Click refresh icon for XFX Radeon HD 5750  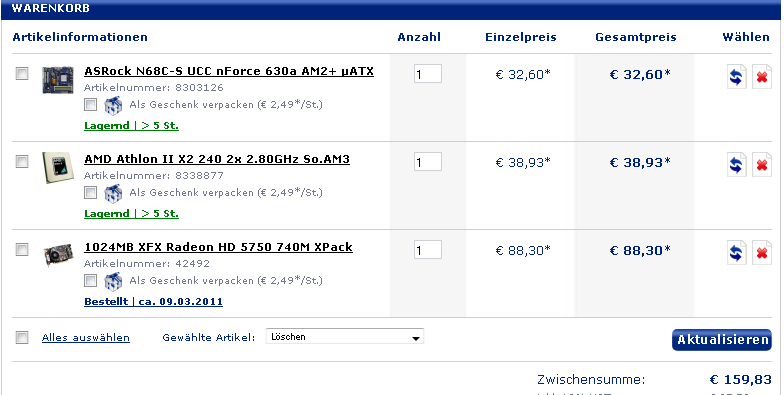pyautogui.click(x=736, y=253)
